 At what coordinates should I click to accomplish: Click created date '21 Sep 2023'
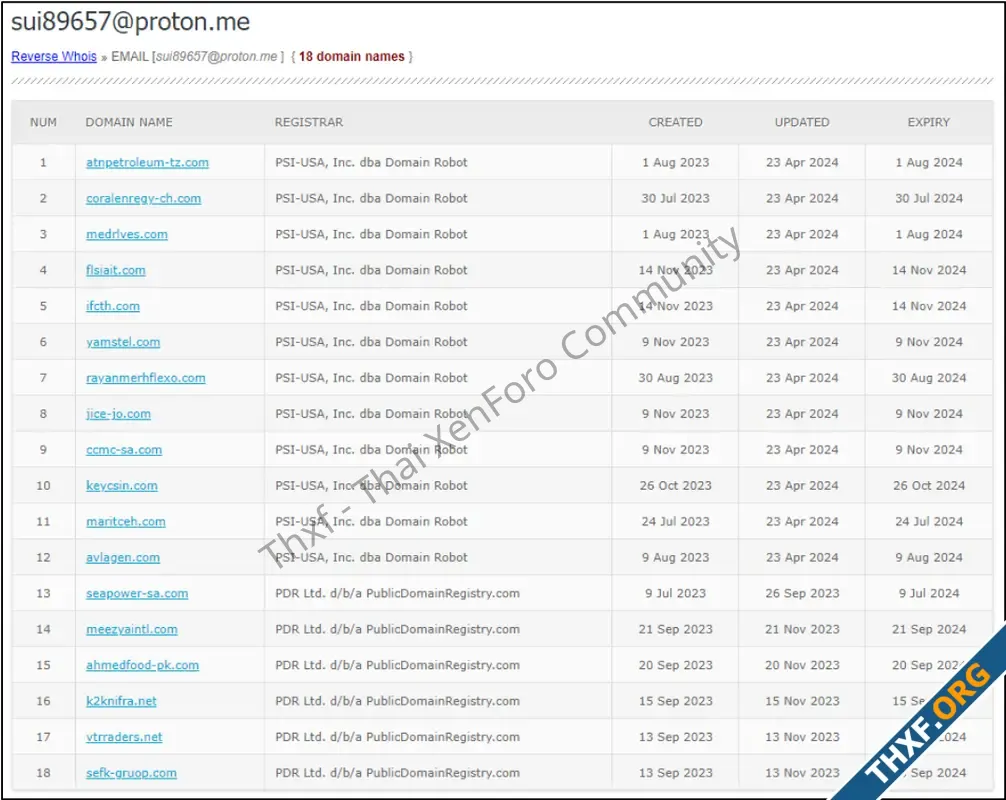[x=676, y=629]
